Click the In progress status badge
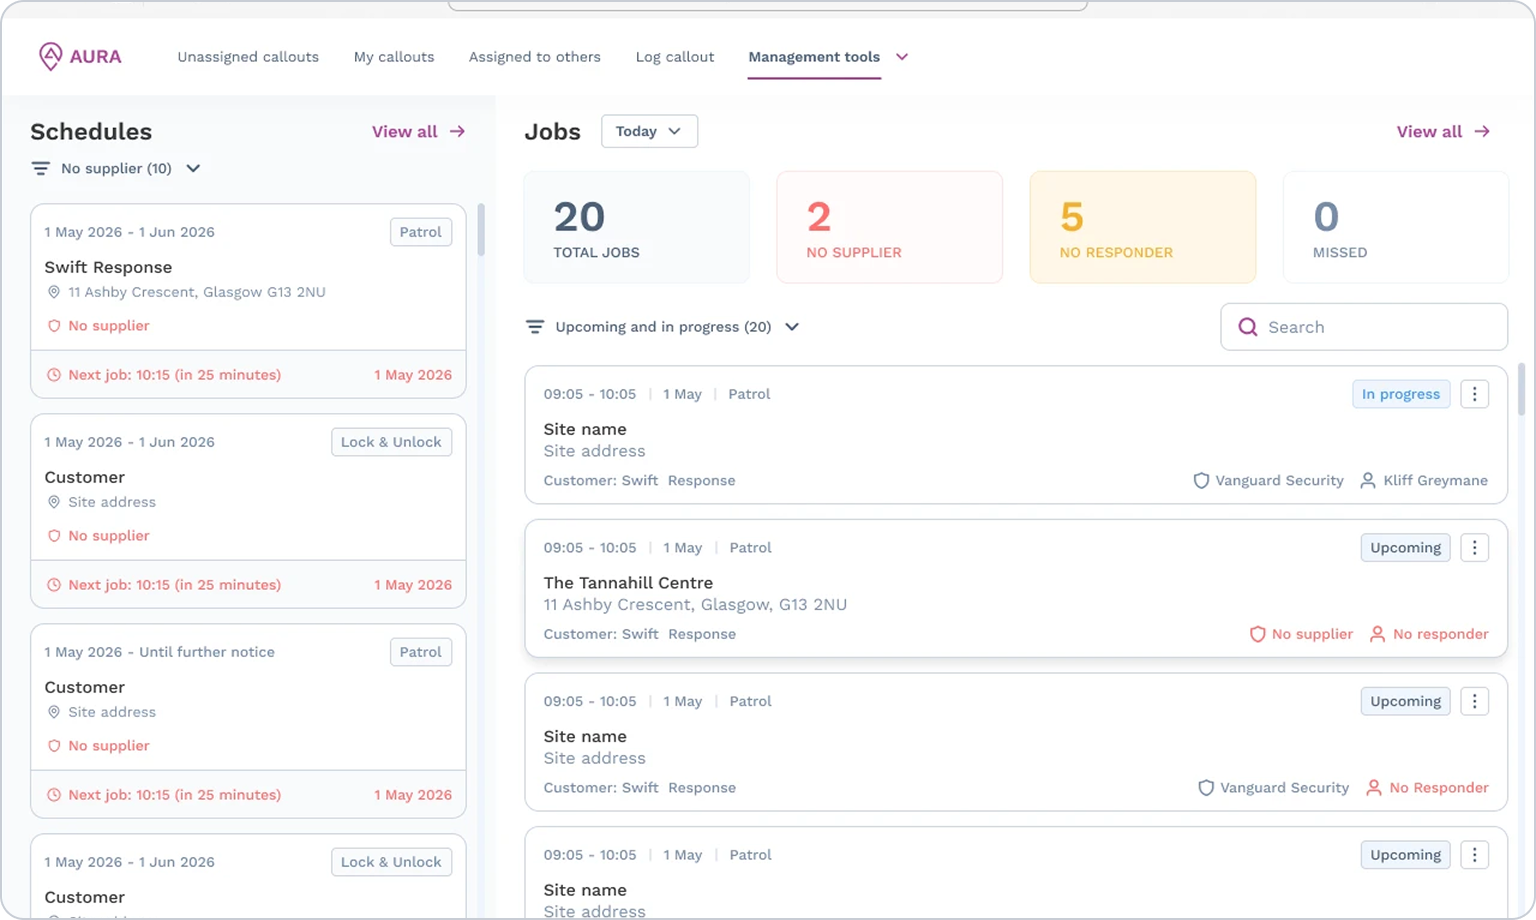Viewport: 1536px width, 920px height. [1401, 394]
